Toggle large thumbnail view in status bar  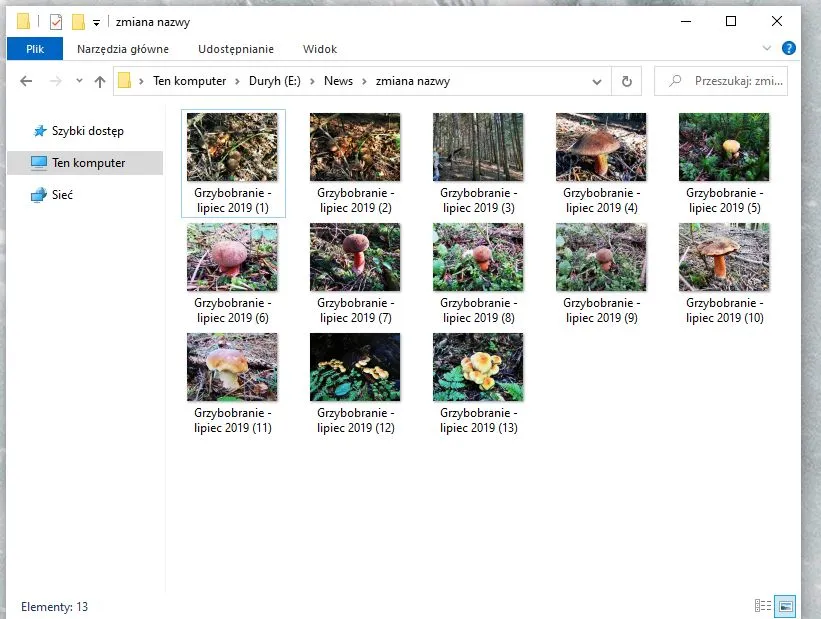point(783,606)
